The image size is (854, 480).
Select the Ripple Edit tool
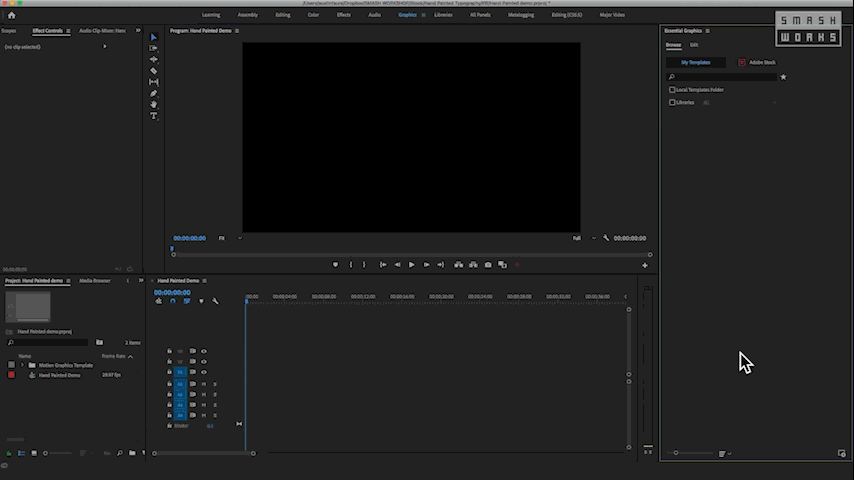point(154,59)
